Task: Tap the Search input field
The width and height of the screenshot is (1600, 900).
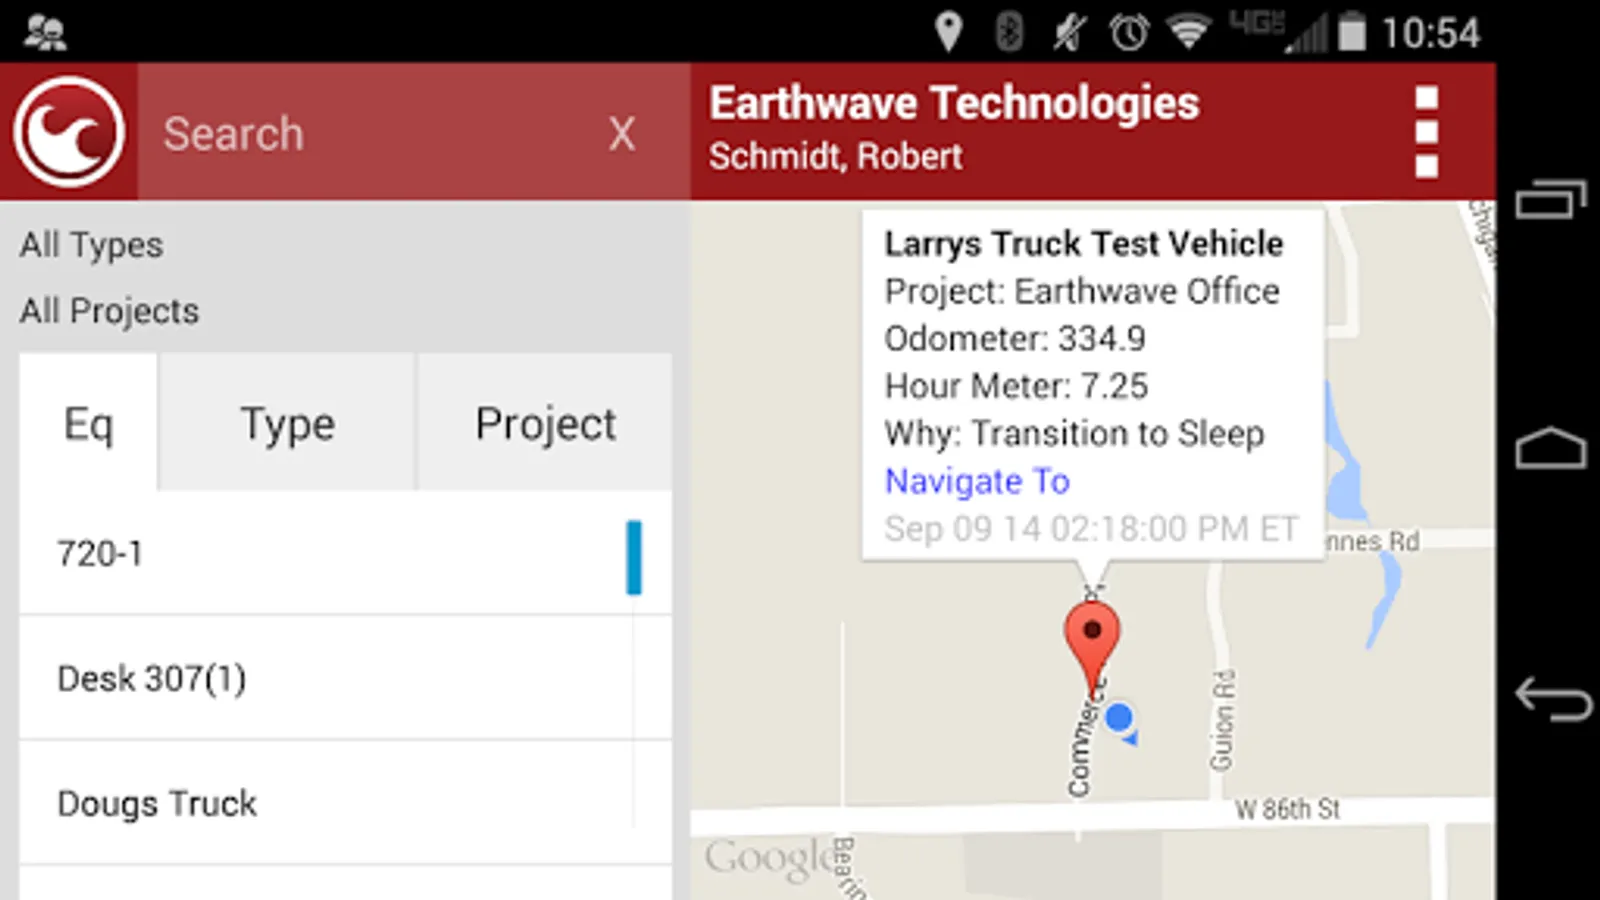Action: coord(370,133)
